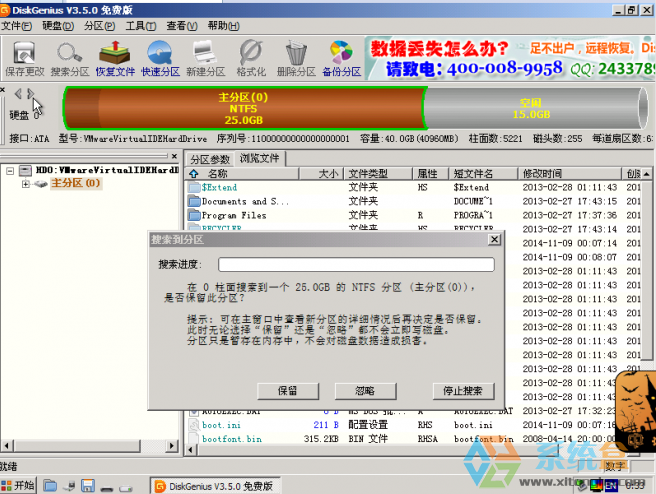Screen dimensions: 656x494
Task: Open the 查看(V) menu
Action: pos(182,26)
